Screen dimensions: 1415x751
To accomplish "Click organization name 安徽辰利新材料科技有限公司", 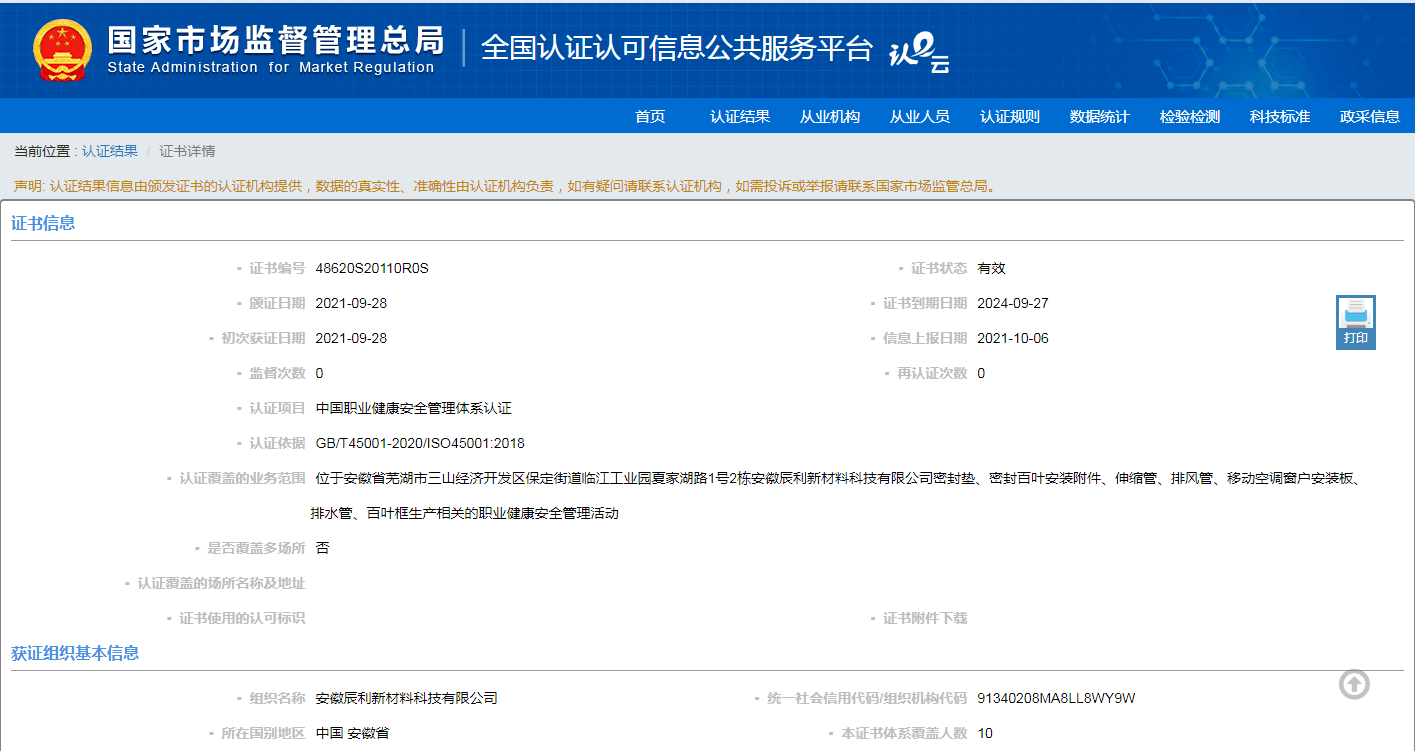I will tap(406, 698).
